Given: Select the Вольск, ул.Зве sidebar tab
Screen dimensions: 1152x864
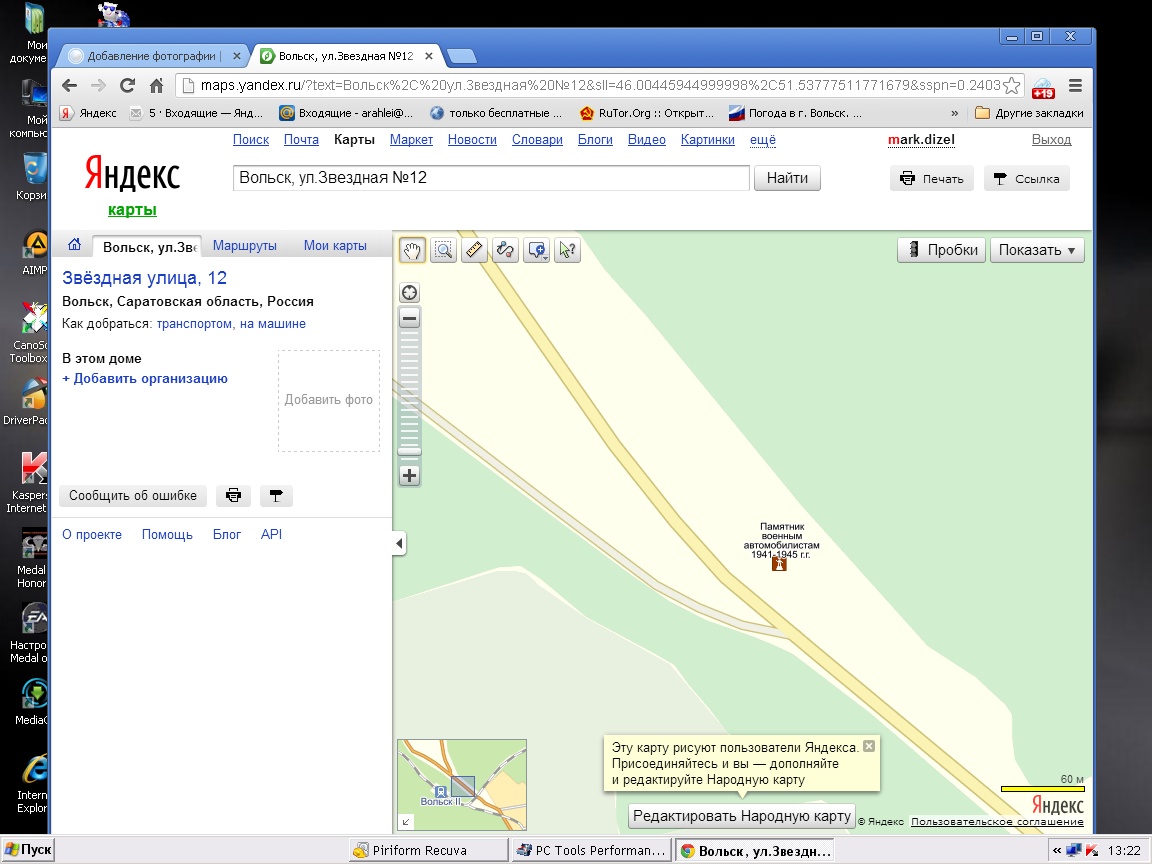Looking at the screenshot, I should click(x=147, y=247).
